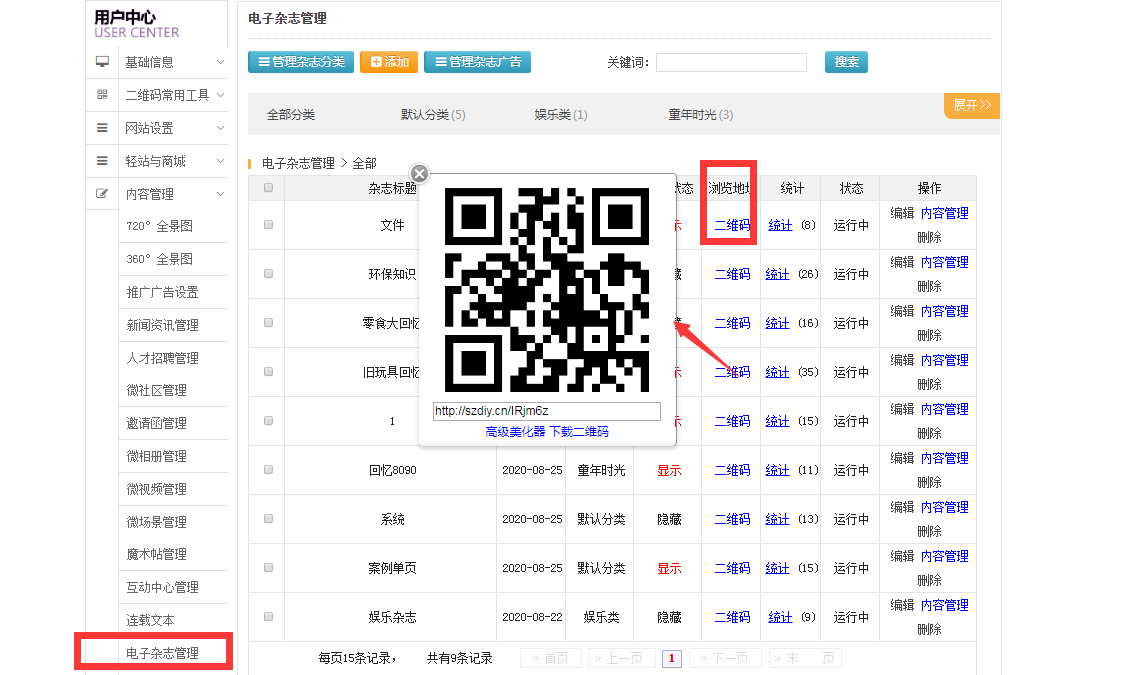
Task: Click the list icon beside 网站设置
Action: (102, 128)
